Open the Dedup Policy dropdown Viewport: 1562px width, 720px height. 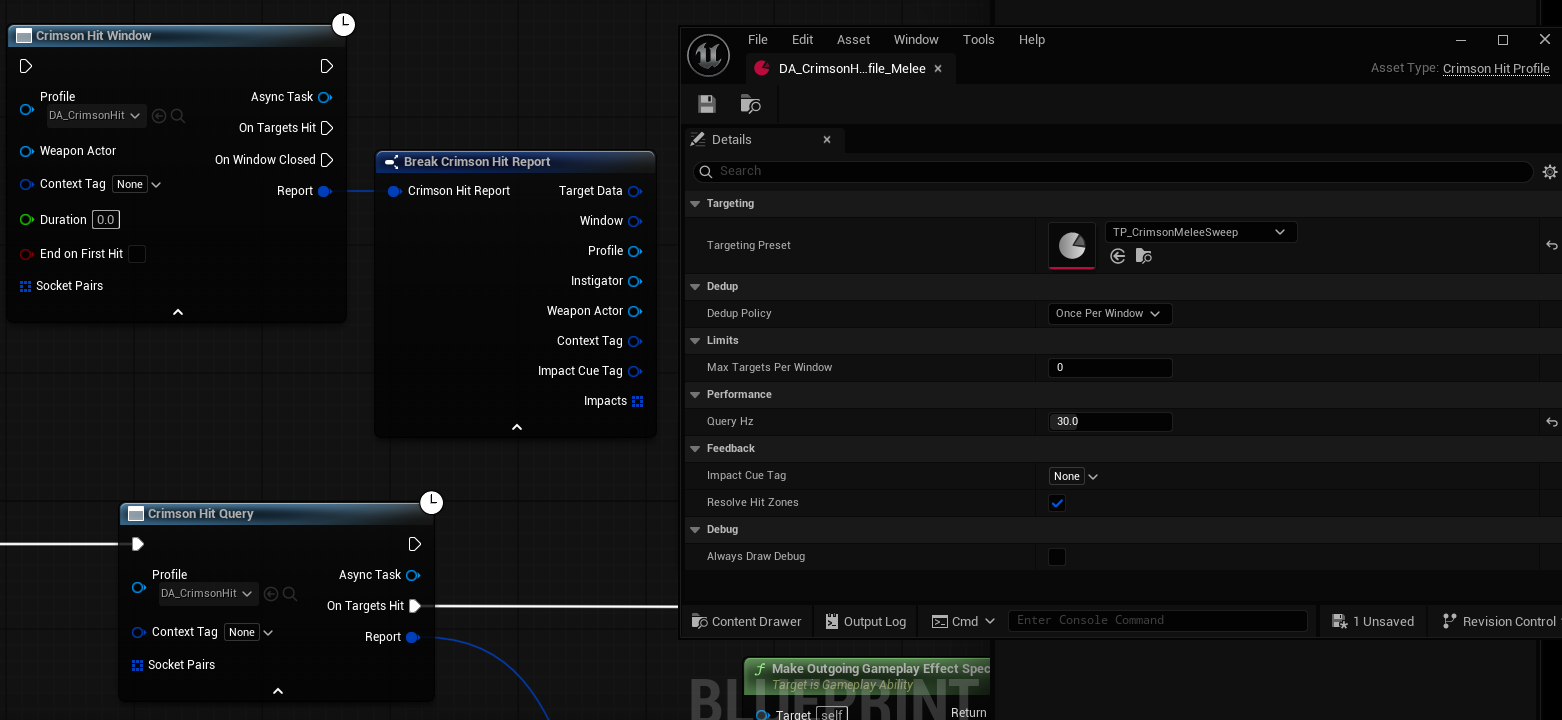click(1110, 314)
